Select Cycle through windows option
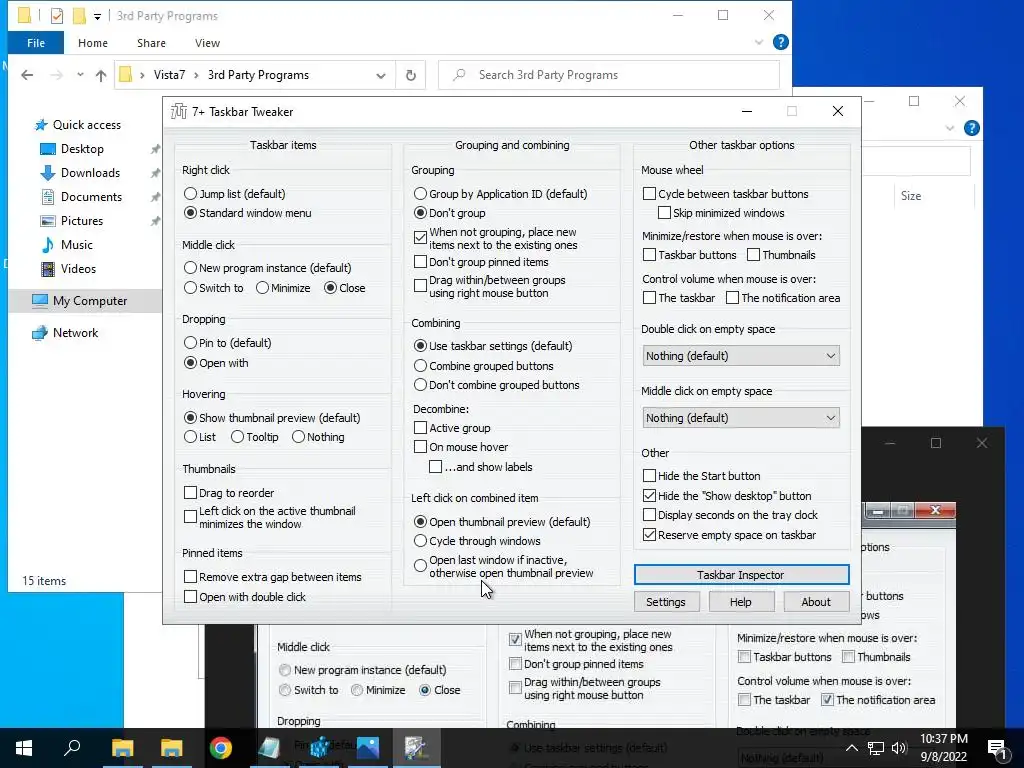Viewport: 1024px width, 768px height. pyautogui.click(x=420, y=541)
